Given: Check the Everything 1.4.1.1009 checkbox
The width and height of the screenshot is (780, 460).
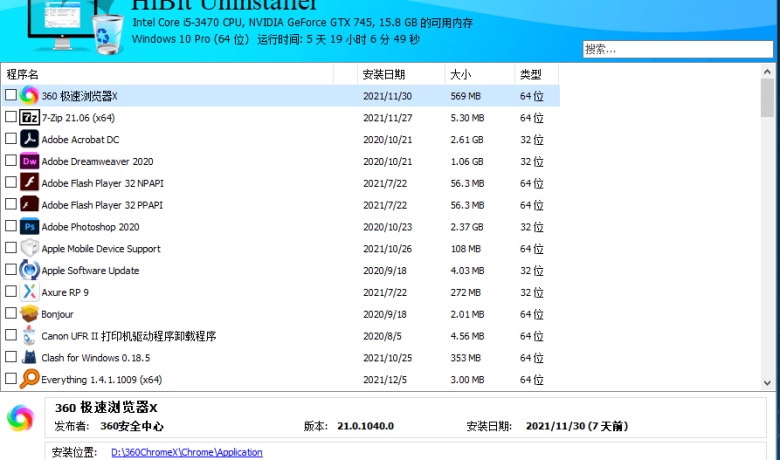Looking at the screenshot, I should click(11, 378).
